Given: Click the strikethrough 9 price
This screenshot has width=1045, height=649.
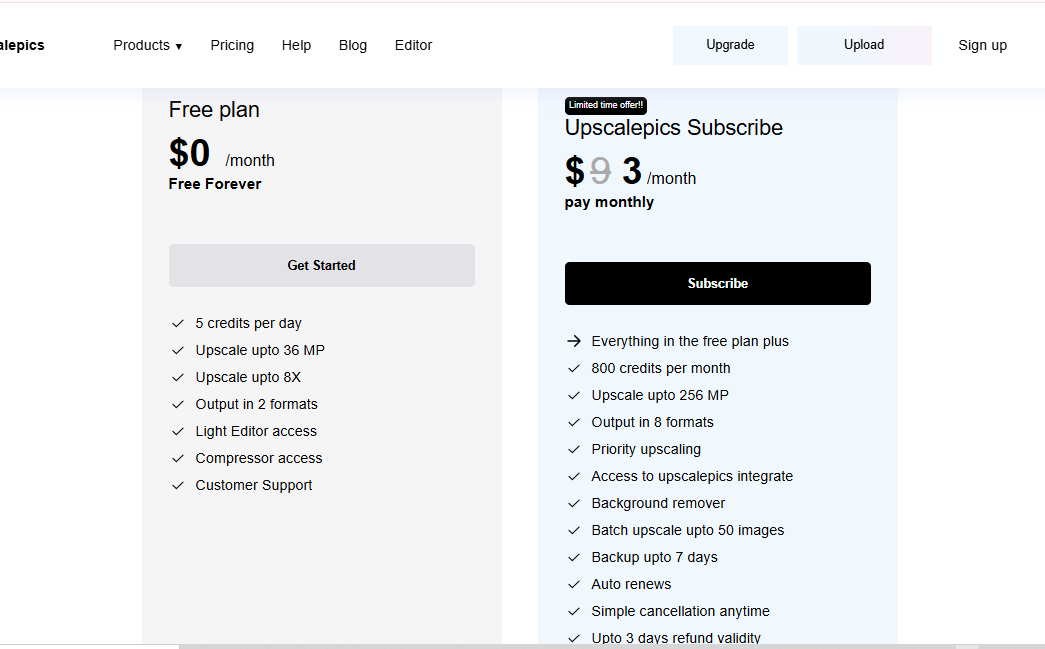Looking at the screenshot, I should [600, 171].
